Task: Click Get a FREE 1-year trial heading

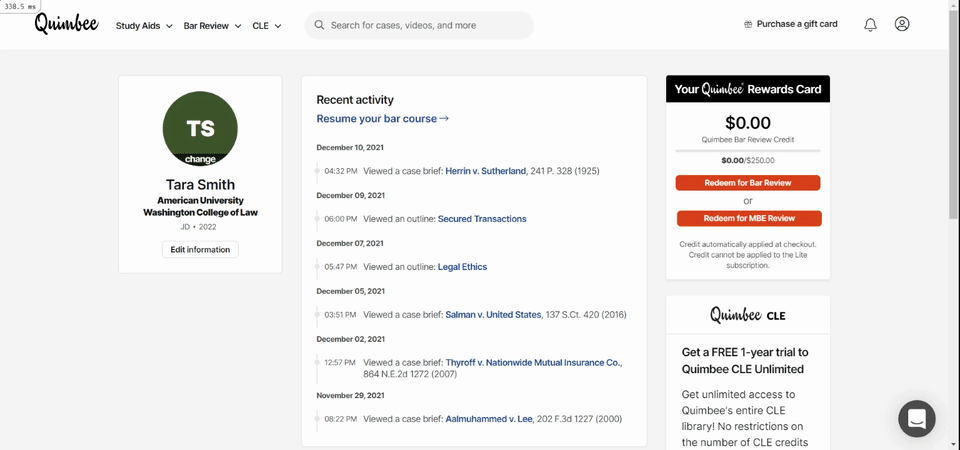Action: (745, 361)
